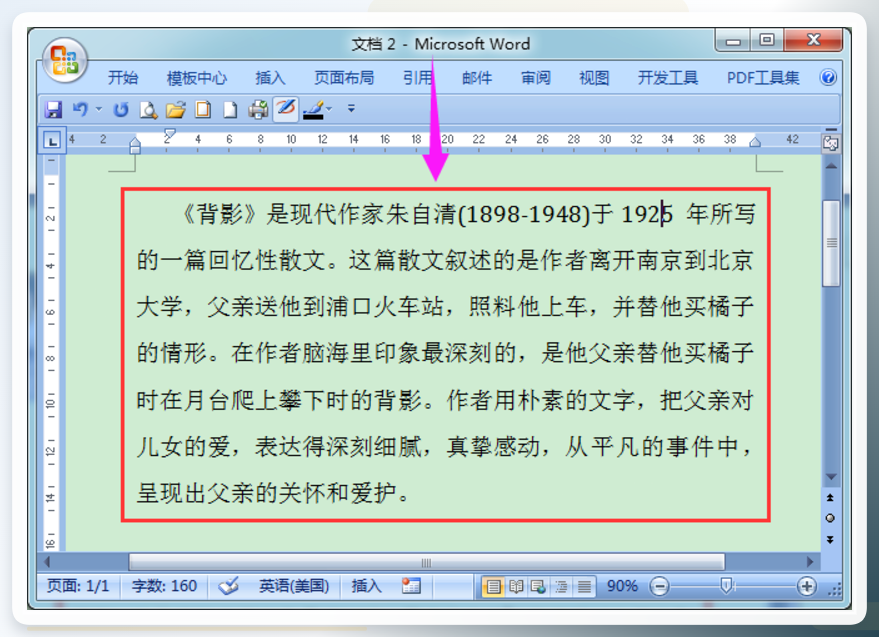
Task: Open Word help question mark
Action: tap(828, 77)
